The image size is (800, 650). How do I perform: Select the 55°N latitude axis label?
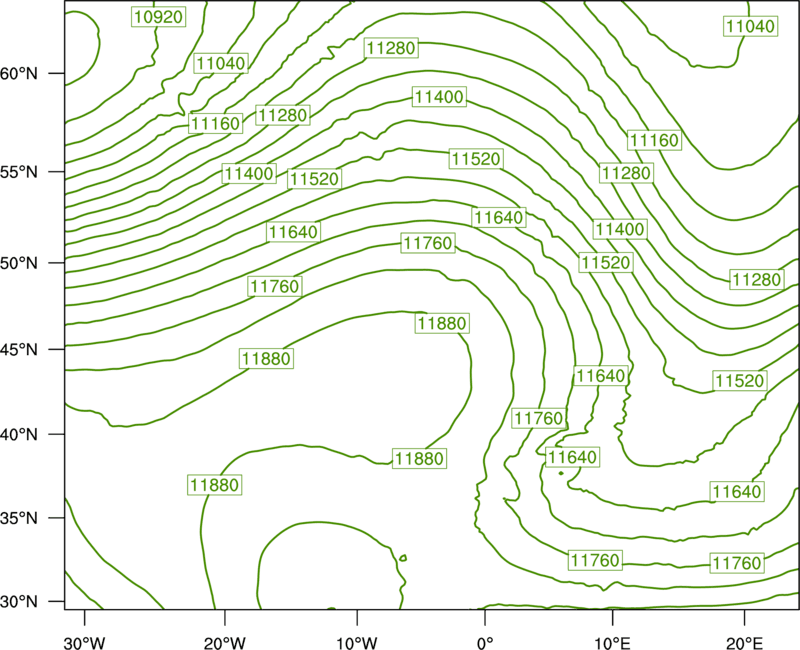click(x=19, y=172)
